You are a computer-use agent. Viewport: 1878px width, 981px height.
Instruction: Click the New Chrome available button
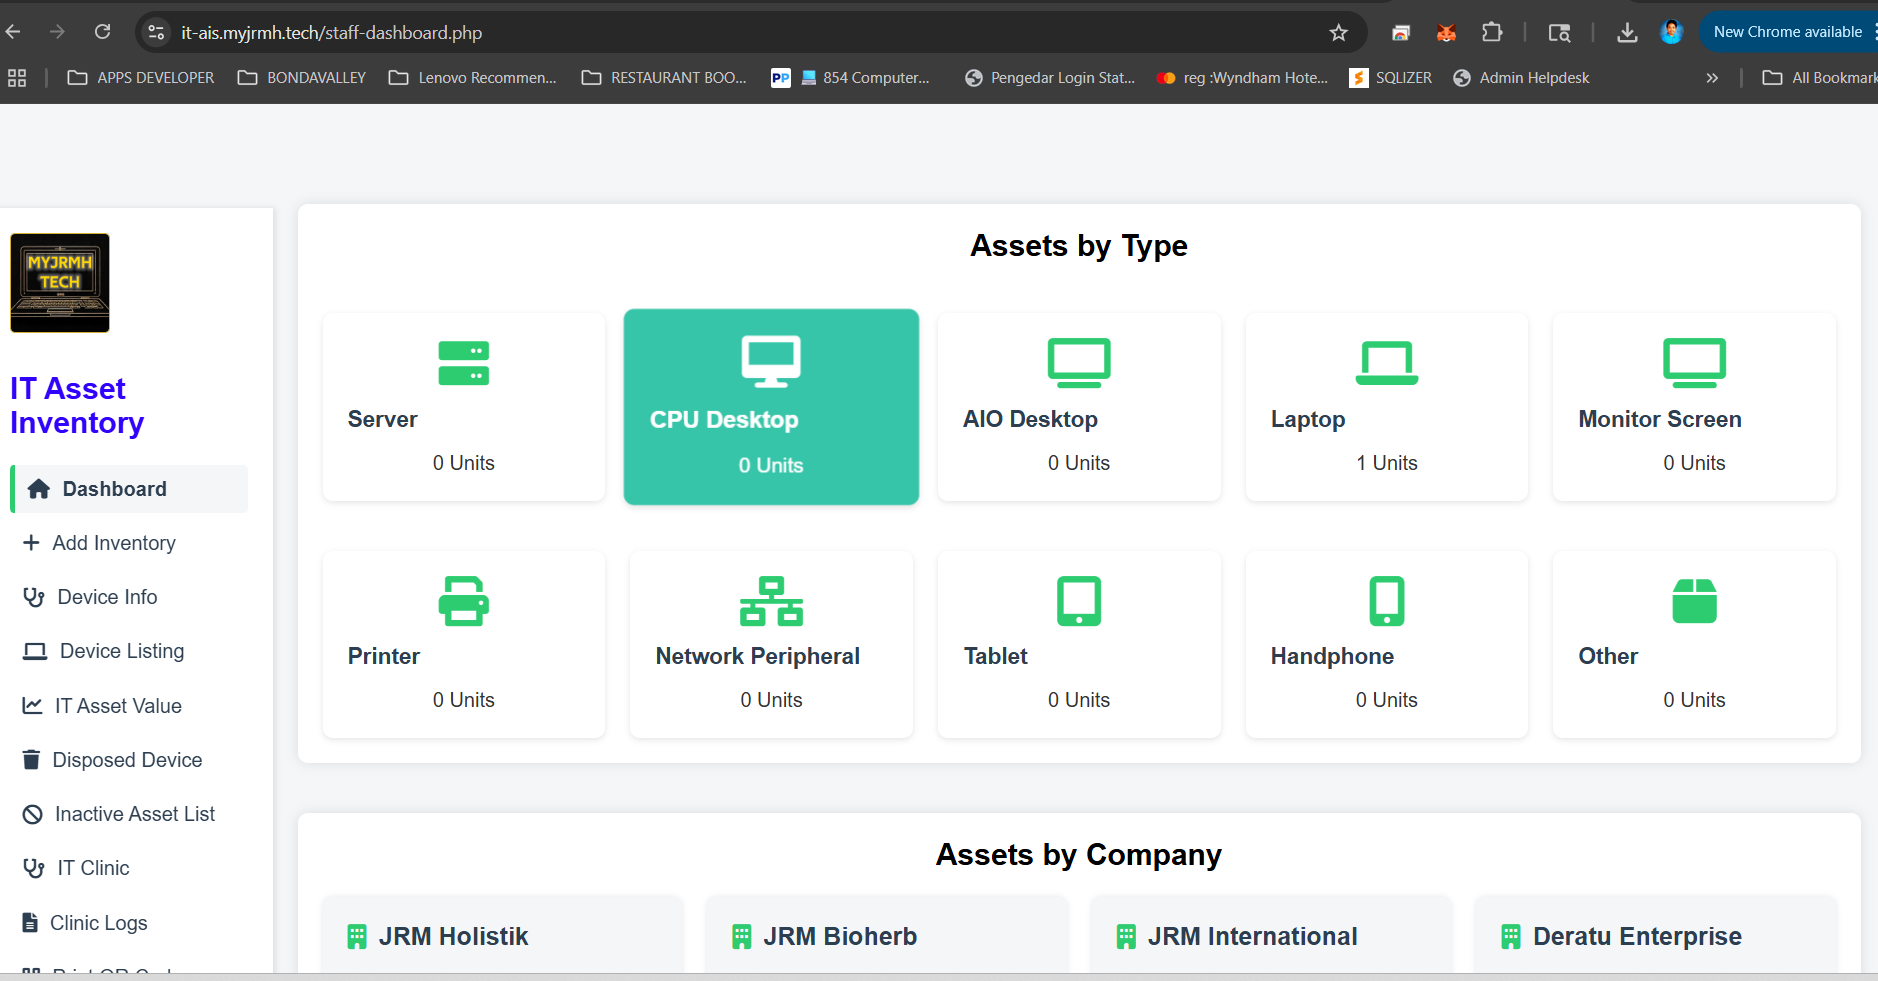[1787, 31]
